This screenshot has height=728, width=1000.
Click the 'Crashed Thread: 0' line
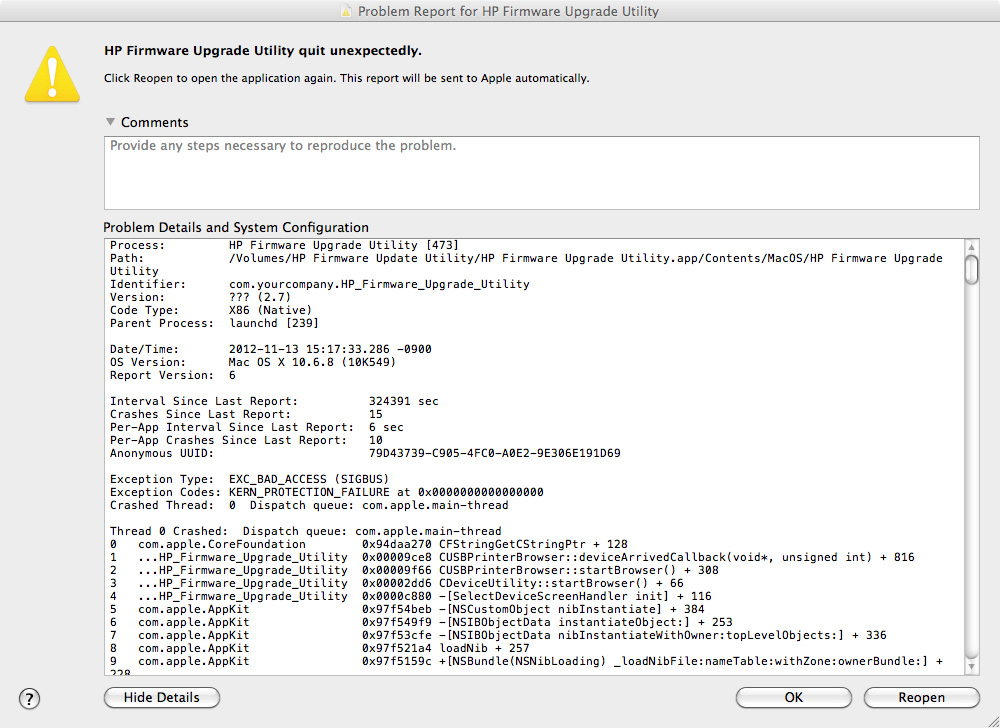pos(309,506)
